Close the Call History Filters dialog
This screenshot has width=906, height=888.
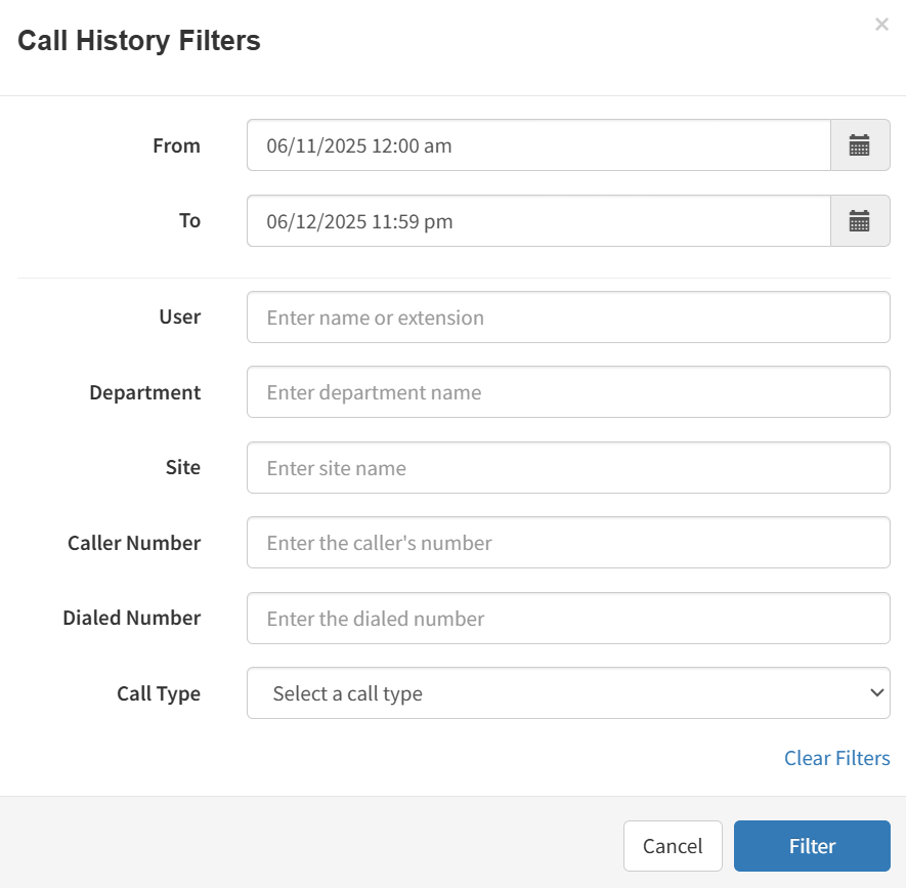tap(881, 25)
